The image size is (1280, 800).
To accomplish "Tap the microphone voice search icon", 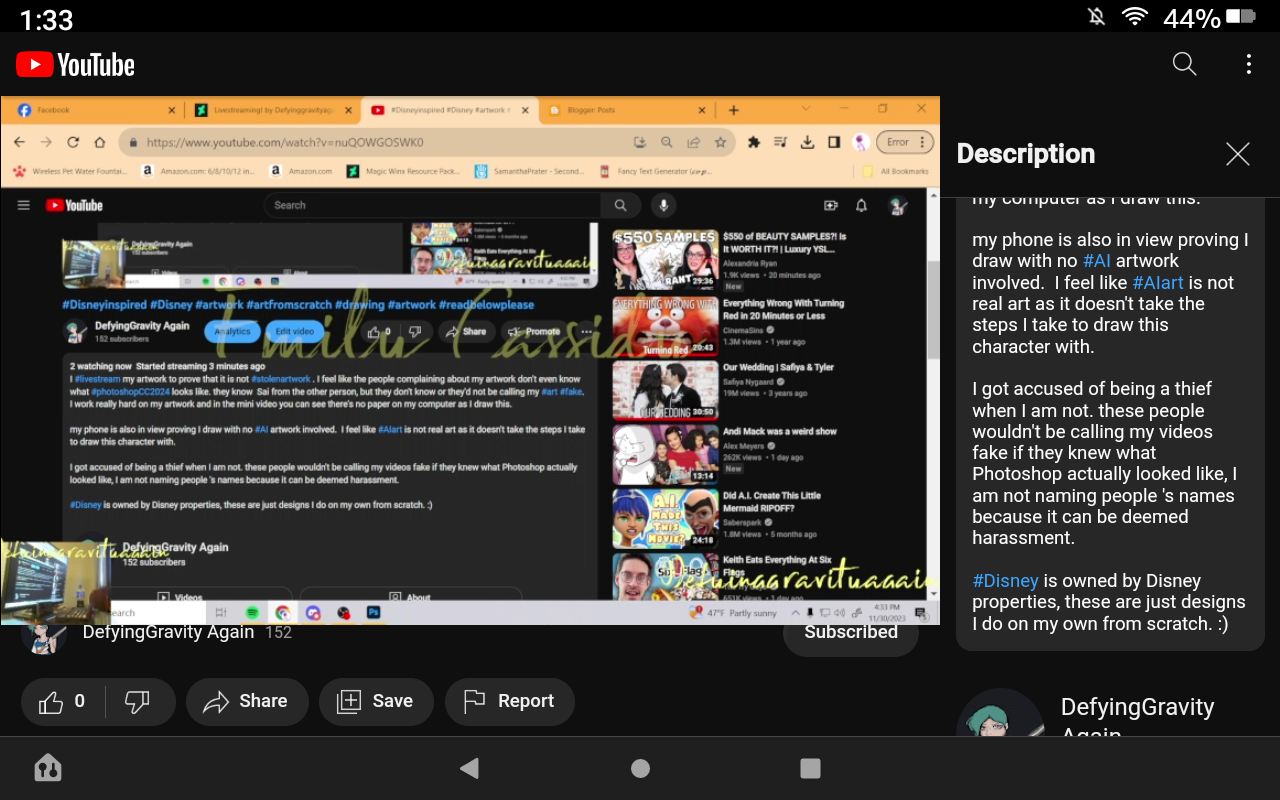I will point(662,205).
